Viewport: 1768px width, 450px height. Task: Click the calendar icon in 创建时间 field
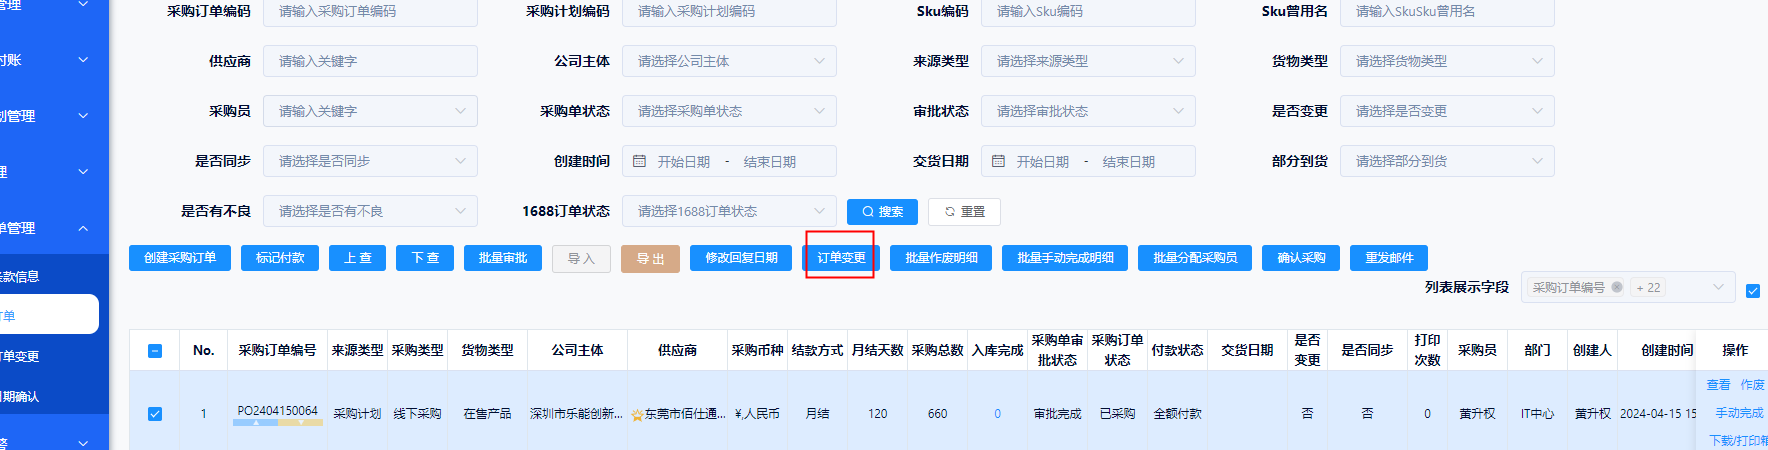pos(640,161)
